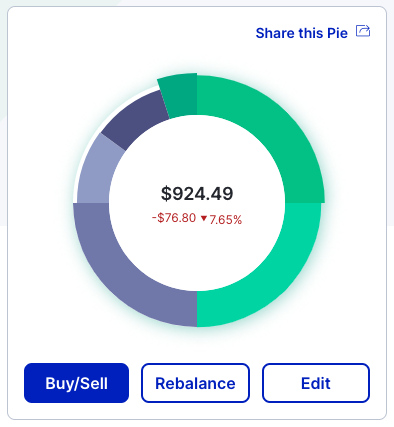Screen dimensions: 394x427
Task: Click the share arrow icon beside Share this Pie
Action: pyautogui.click(x=363, y=31)
